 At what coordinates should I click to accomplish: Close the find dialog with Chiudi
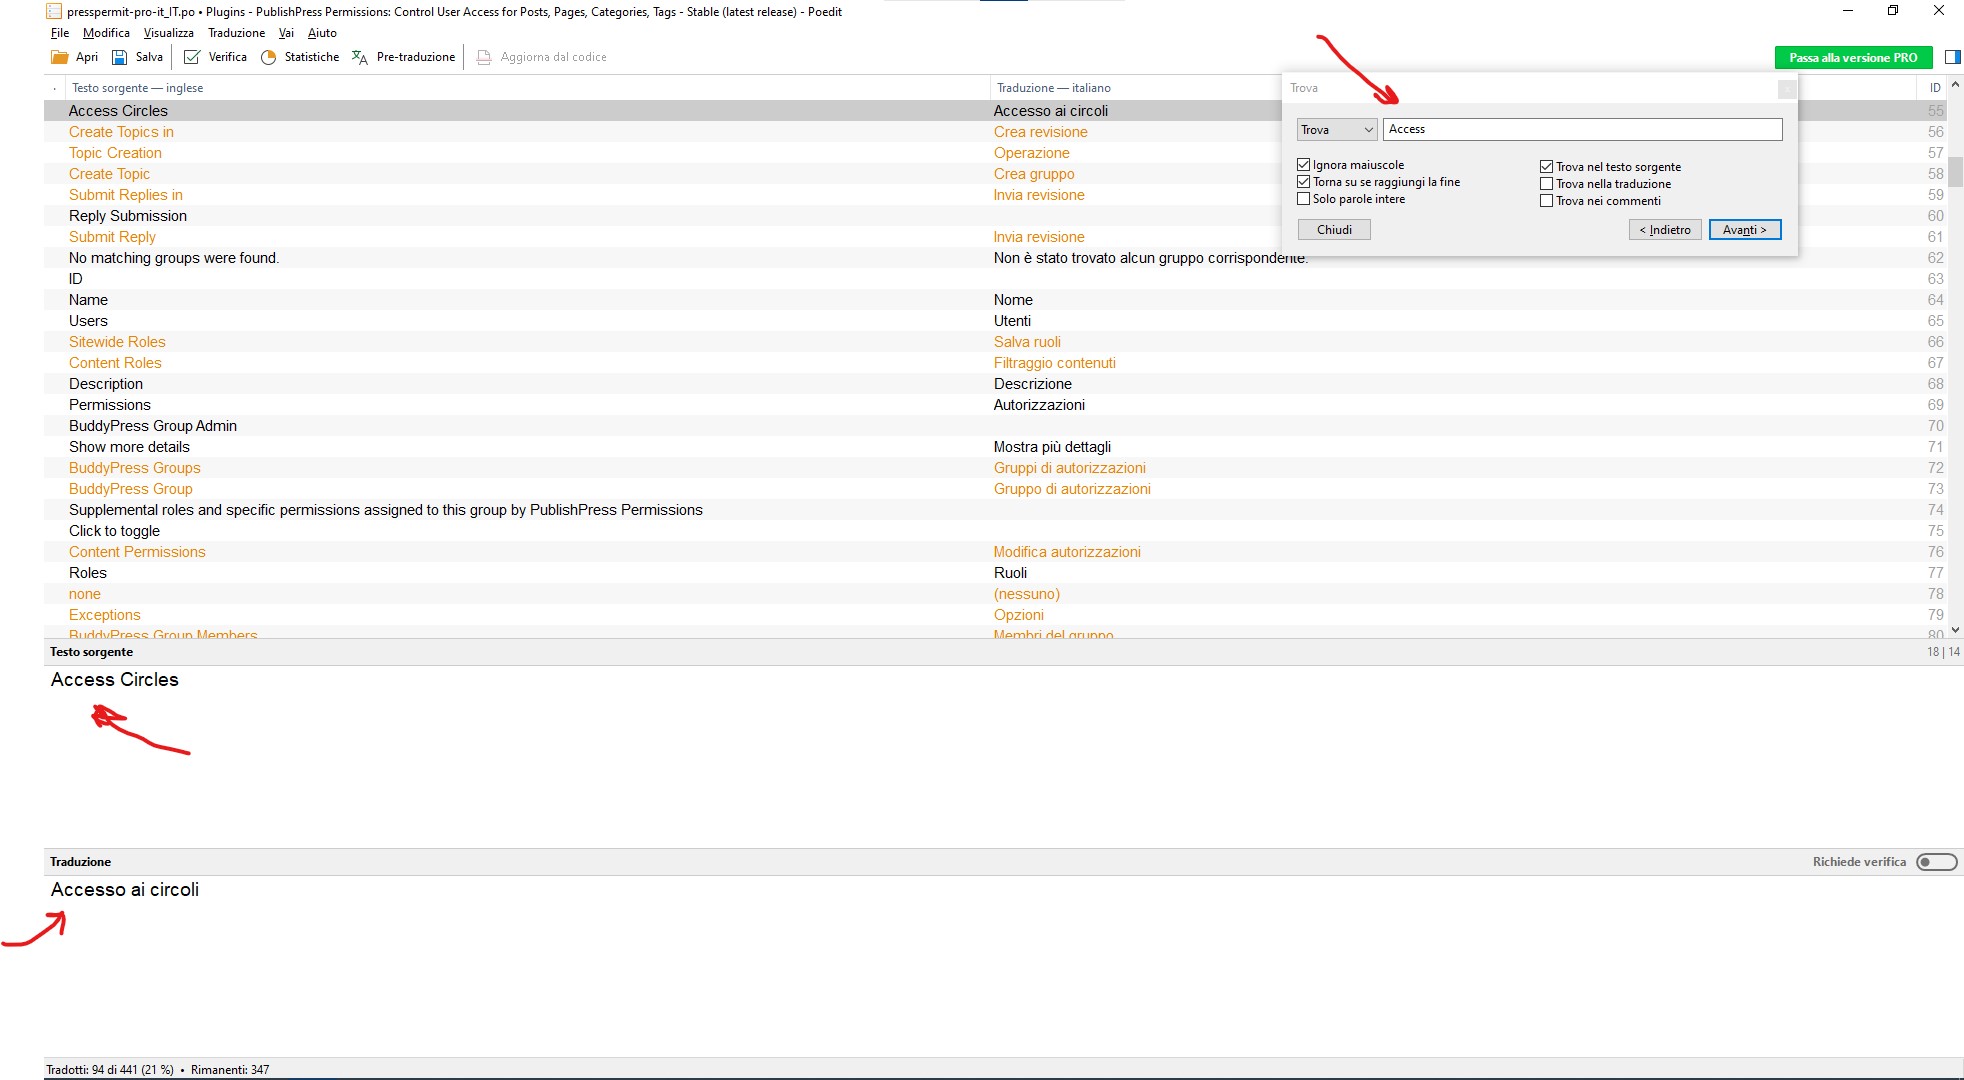1333,229
